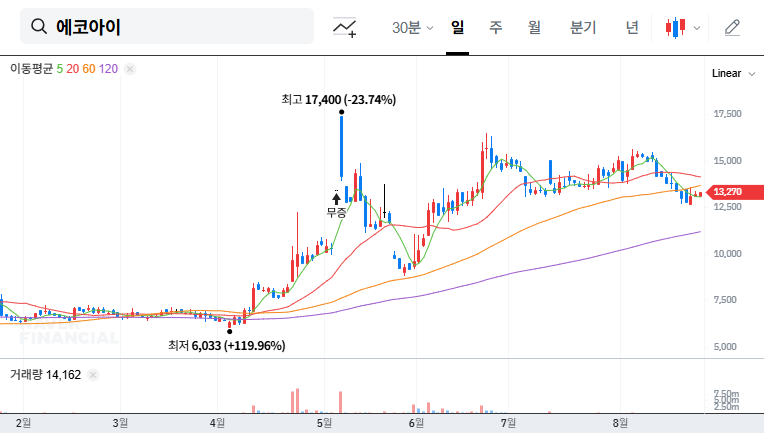Viewport: 764px width, 433px height.
Task: Click the 무증 event arrow marker
Action: click(336, 198)
